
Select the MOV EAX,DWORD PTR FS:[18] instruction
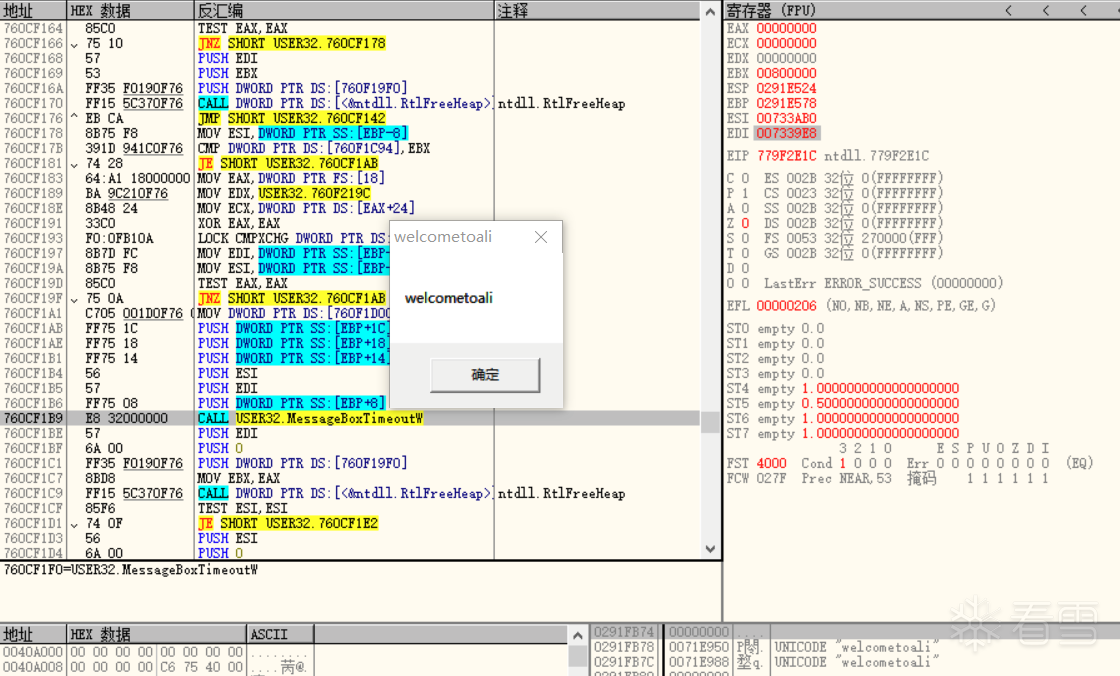click(291, 178)
